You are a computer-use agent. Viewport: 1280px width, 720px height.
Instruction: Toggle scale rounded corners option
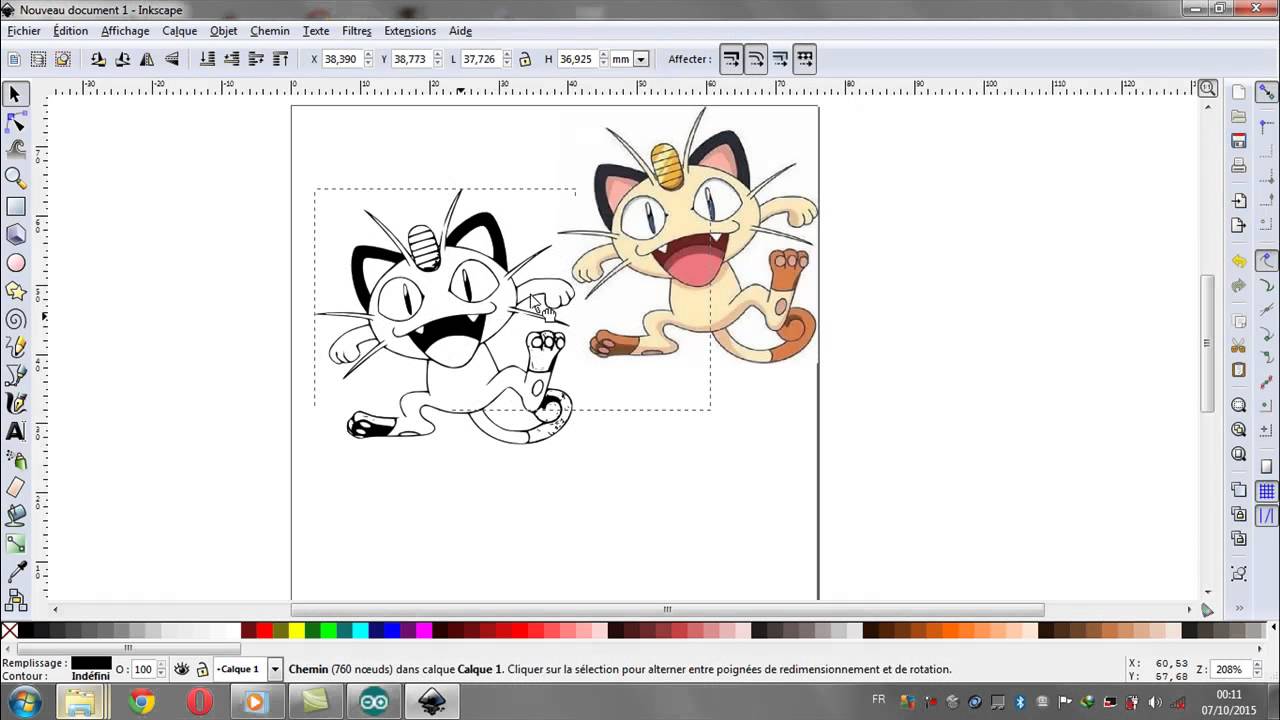pos(756,59)
